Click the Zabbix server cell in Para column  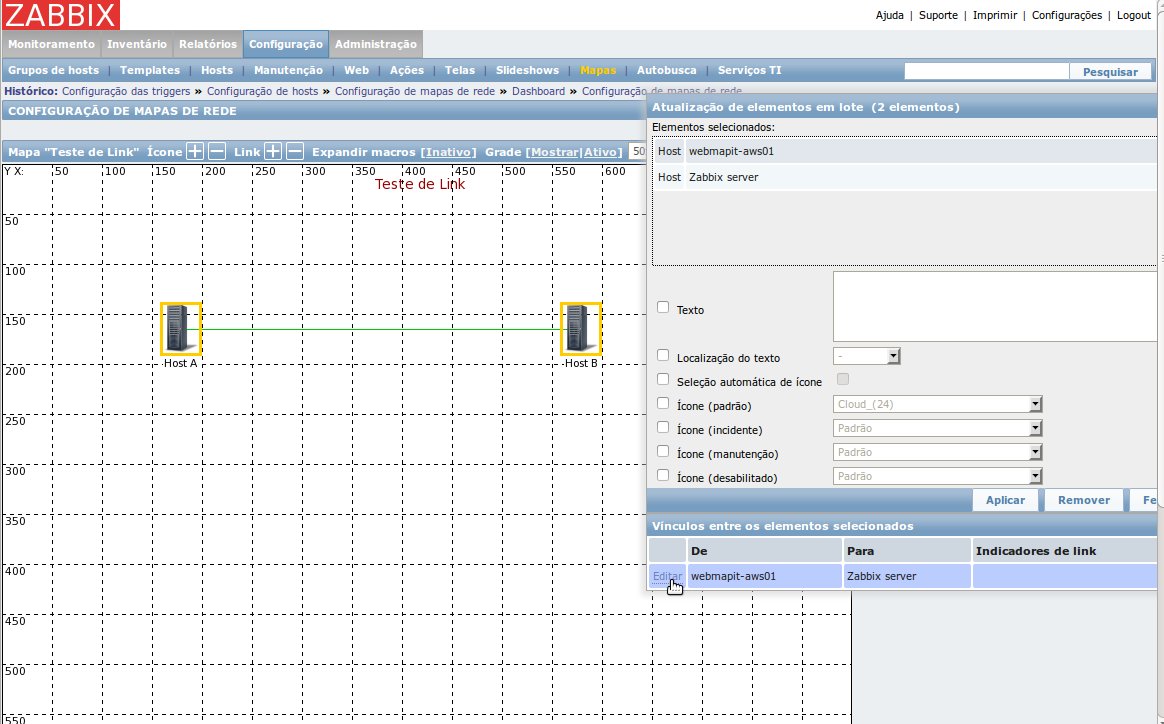(907, 575)
